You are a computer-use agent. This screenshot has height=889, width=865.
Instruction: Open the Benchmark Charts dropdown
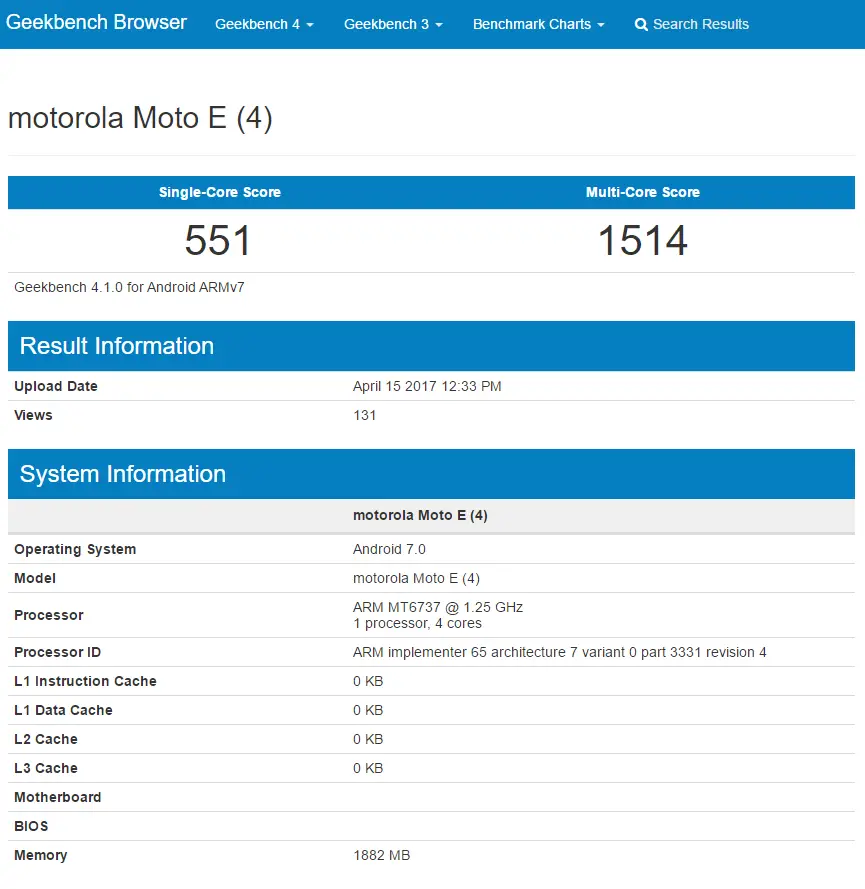coord(538,24)
